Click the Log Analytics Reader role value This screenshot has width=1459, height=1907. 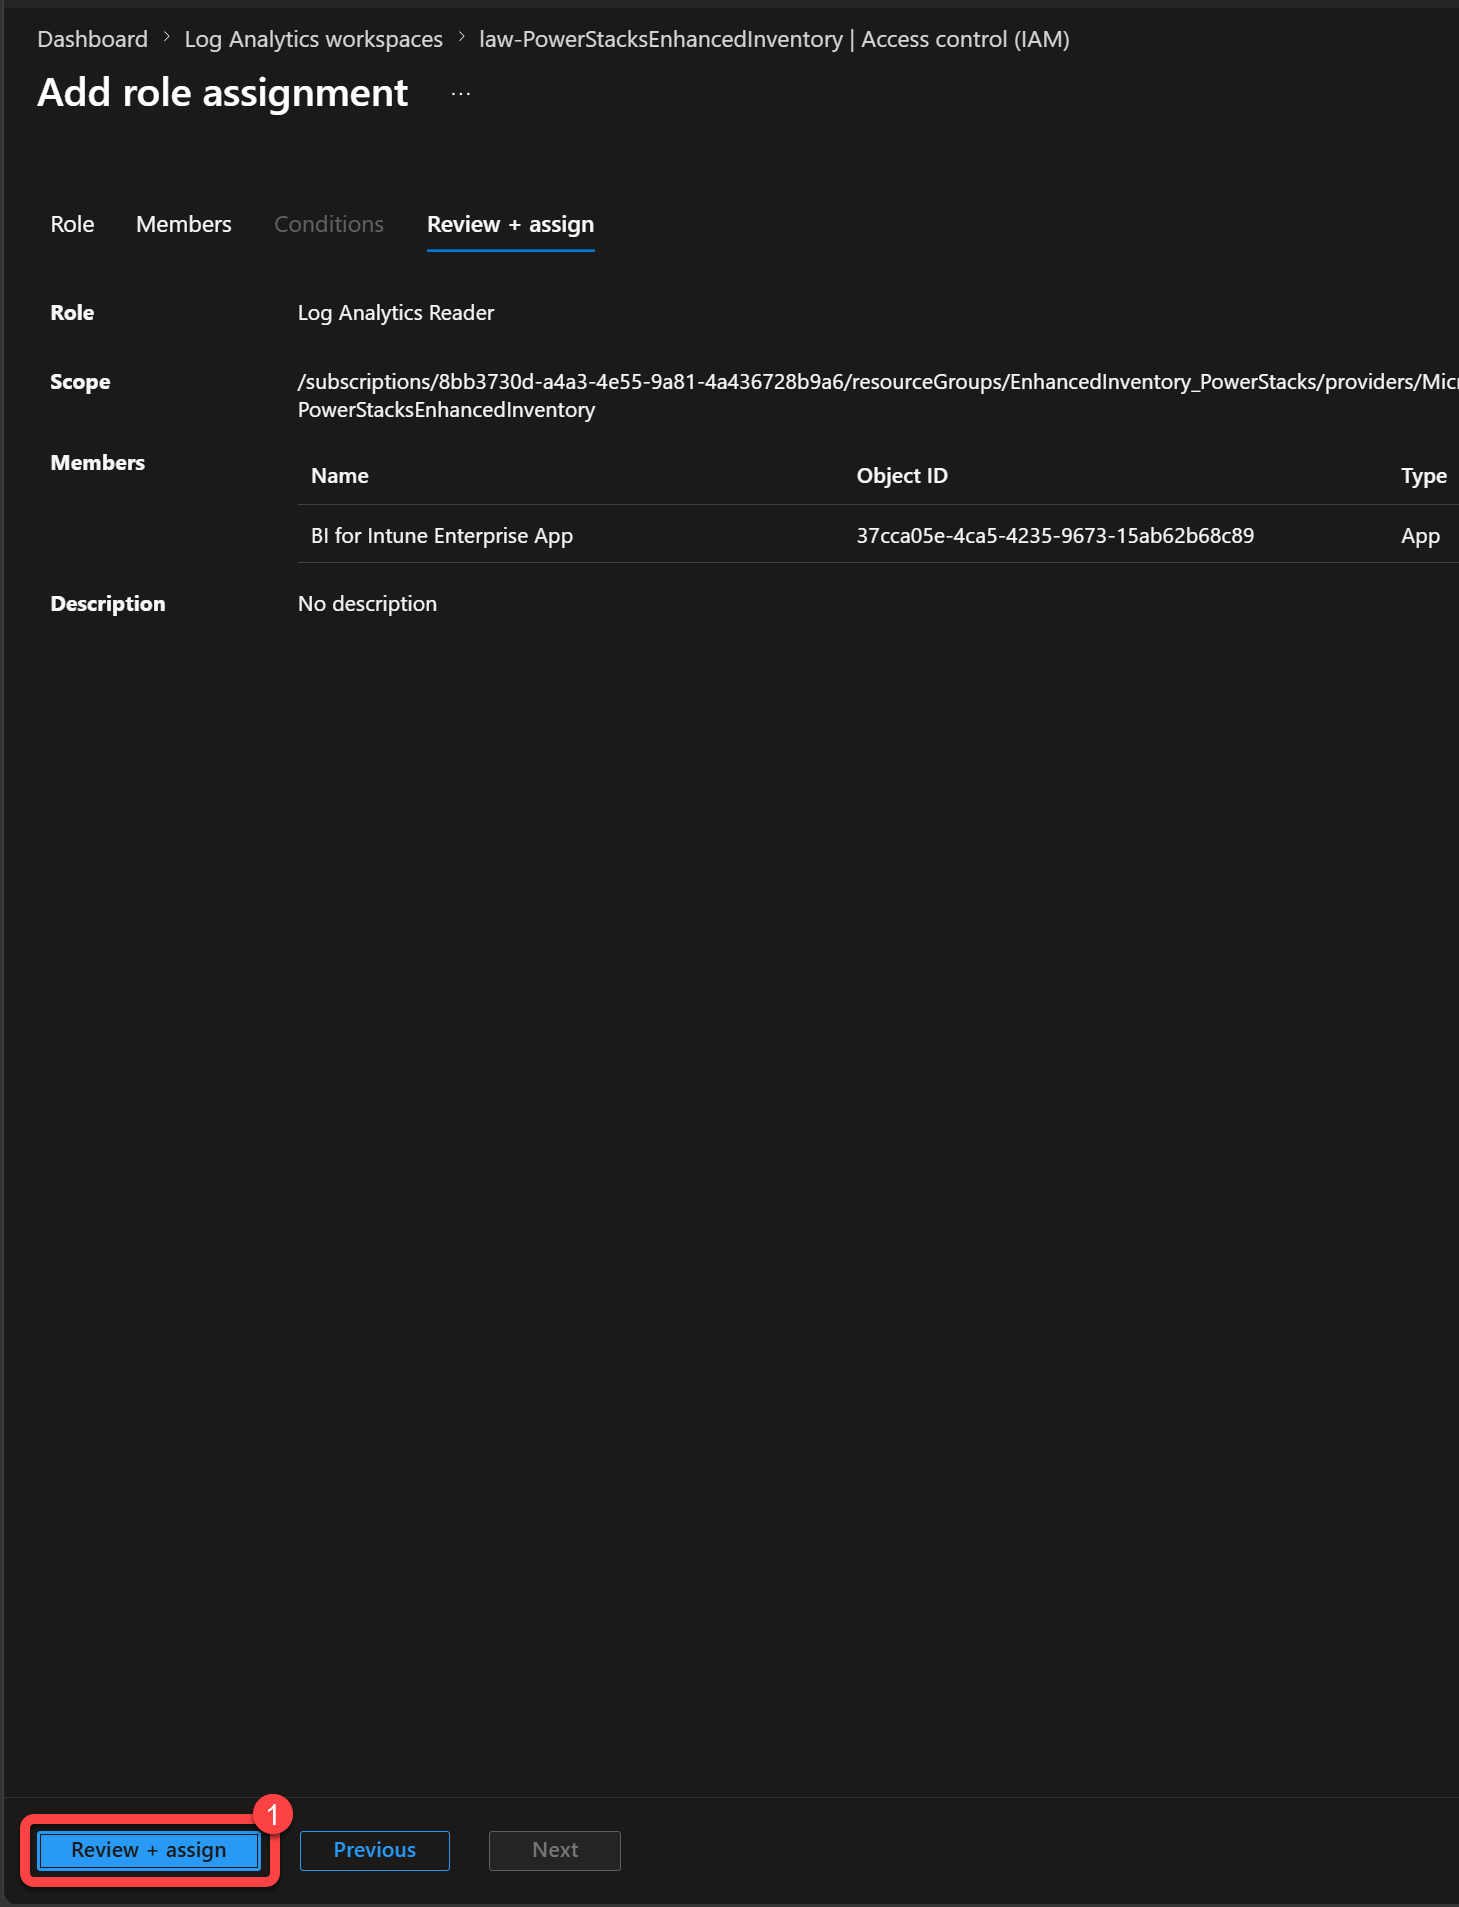point(396,313)
